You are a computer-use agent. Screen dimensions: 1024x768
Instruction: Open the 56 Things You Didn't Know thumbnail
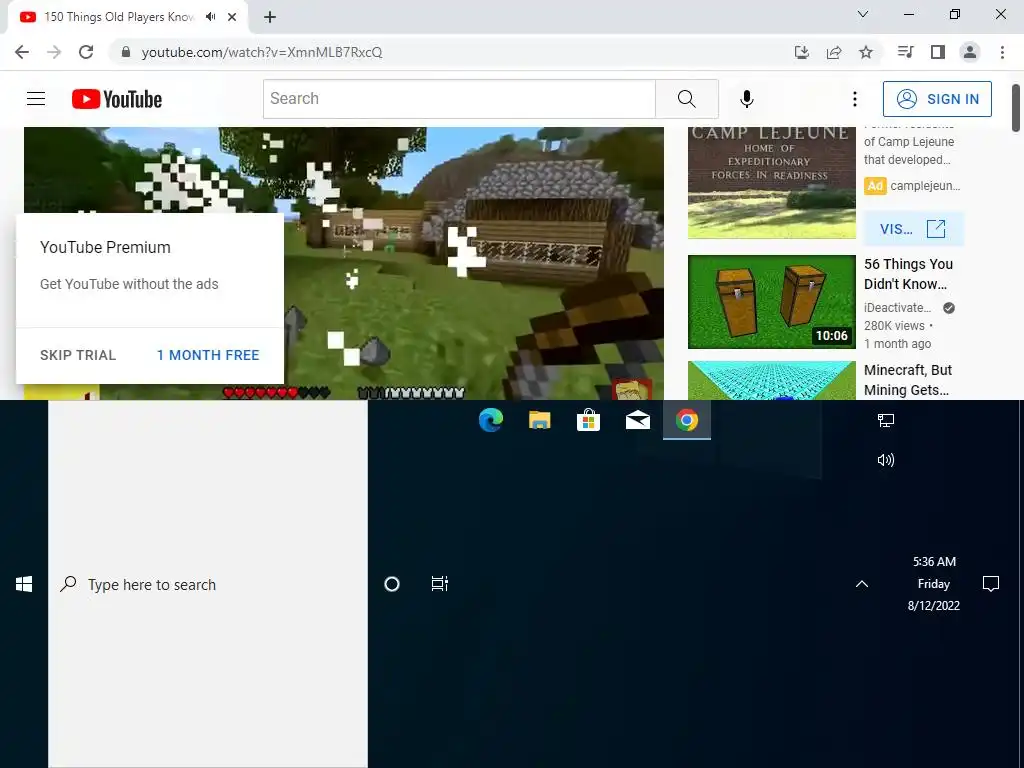pyautogui.click(x=771, y=302)
